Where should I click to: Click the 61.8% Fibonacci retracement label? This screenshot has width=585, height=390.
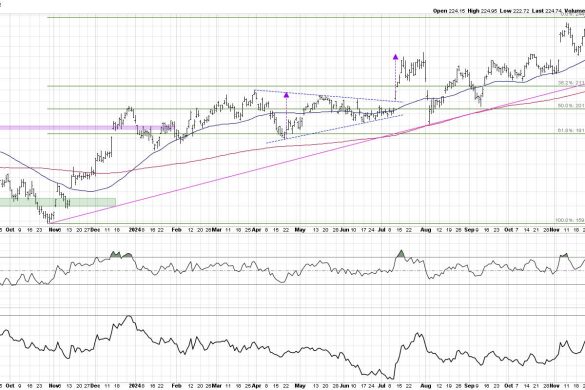pos(571,131)
